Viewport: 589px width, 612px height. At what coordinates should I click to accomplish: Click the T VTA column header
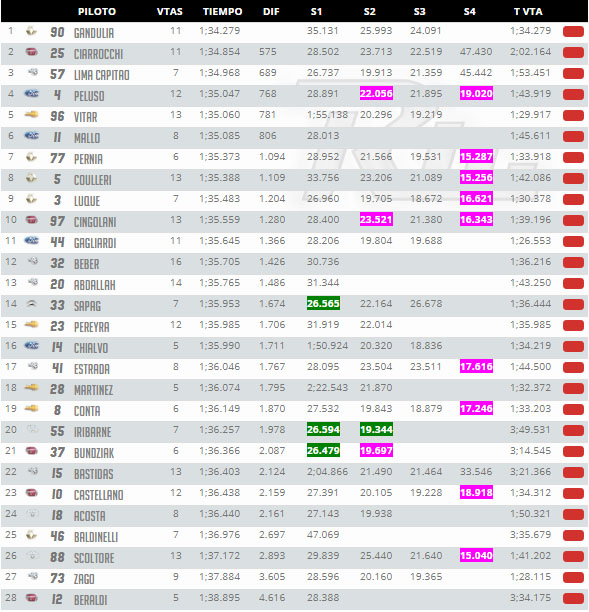click(x=528, y=11)
